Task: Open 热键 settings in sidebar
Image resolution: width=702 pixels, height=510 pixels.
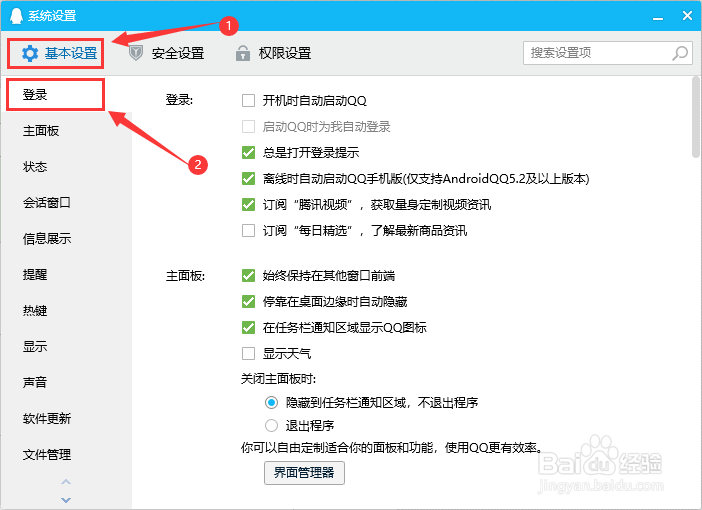Action: (35, 310)
